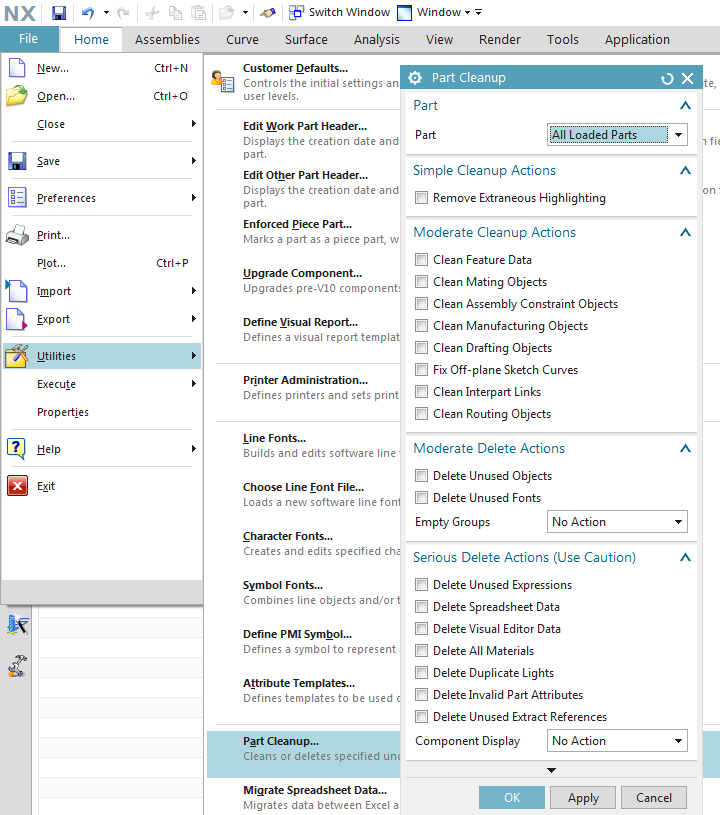Image resolution: width=720 pixels, height=815 pixels.
Task: Click the Help question mark icon
Action: tap(17, 449)
